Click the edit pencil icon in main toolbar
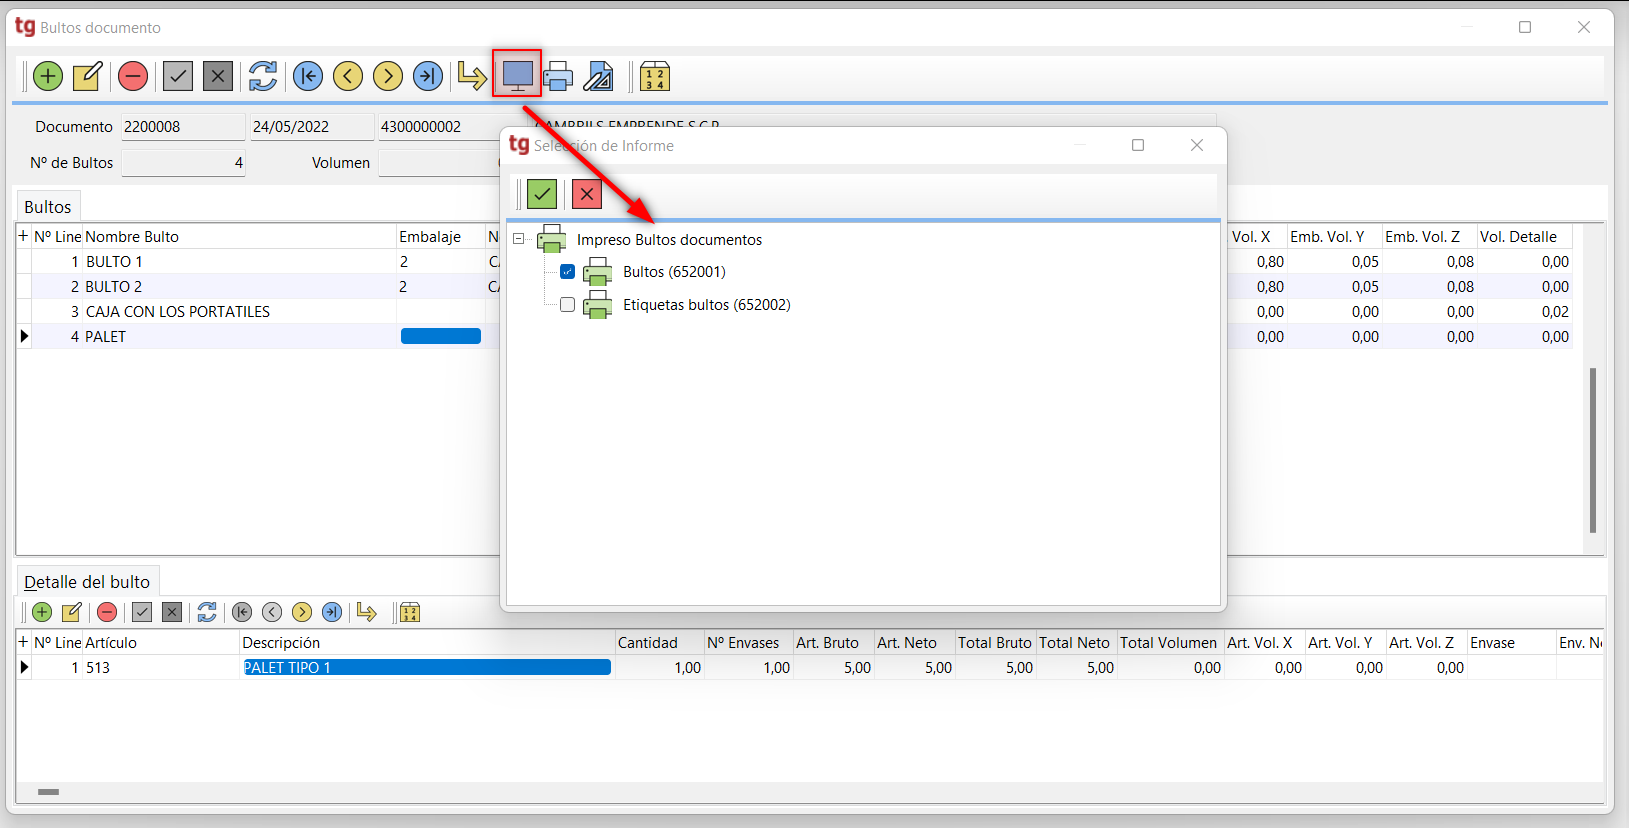The width and height of the screenshot is (1629, 828). pyautogui.click(x=88, y=76)
